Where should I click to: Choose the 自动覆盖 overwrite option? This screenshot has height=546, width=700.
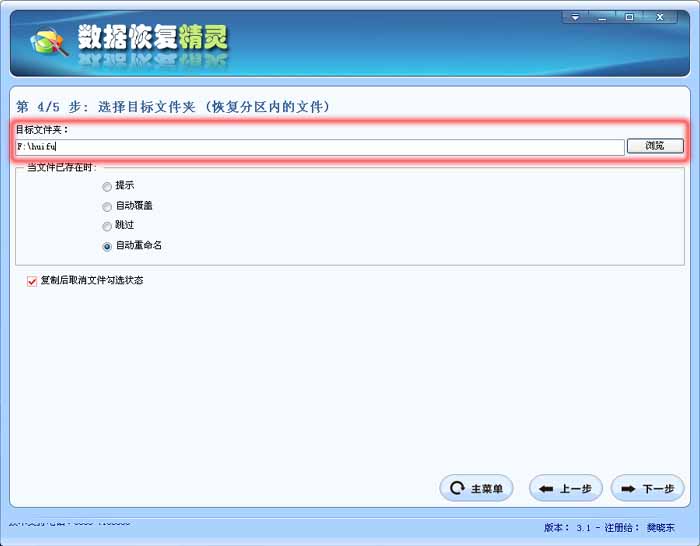tap(107, 206)
